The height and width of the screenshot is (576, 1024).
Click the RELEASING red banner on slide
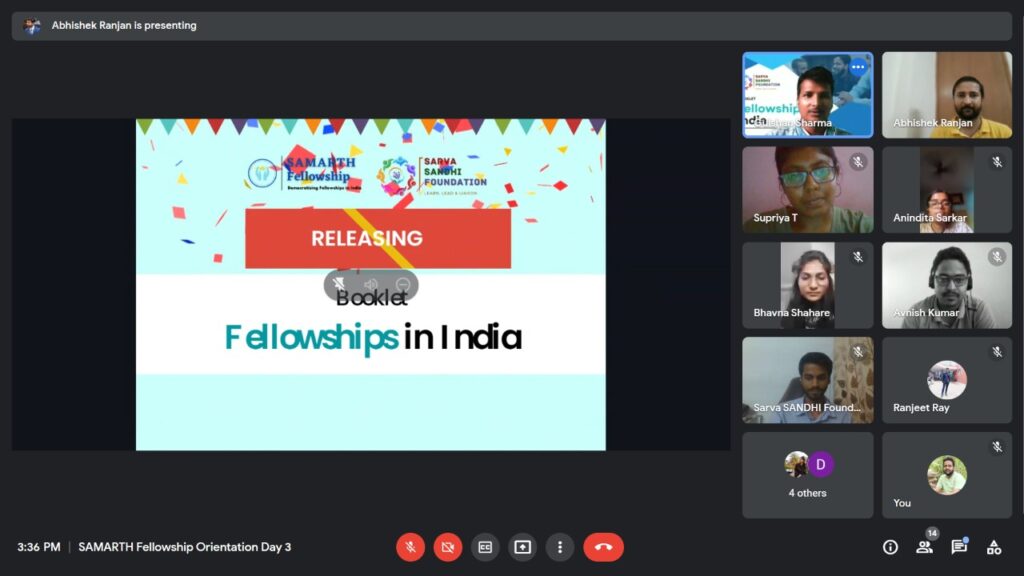point(378,238)
